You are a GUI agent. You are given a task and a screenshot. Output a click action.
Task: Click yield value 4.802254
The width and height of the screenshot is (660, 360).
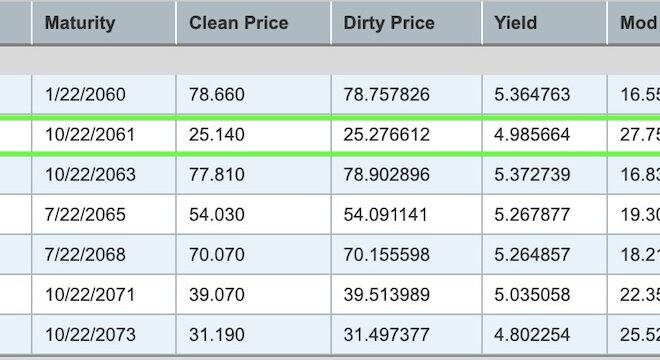point(532,335)
